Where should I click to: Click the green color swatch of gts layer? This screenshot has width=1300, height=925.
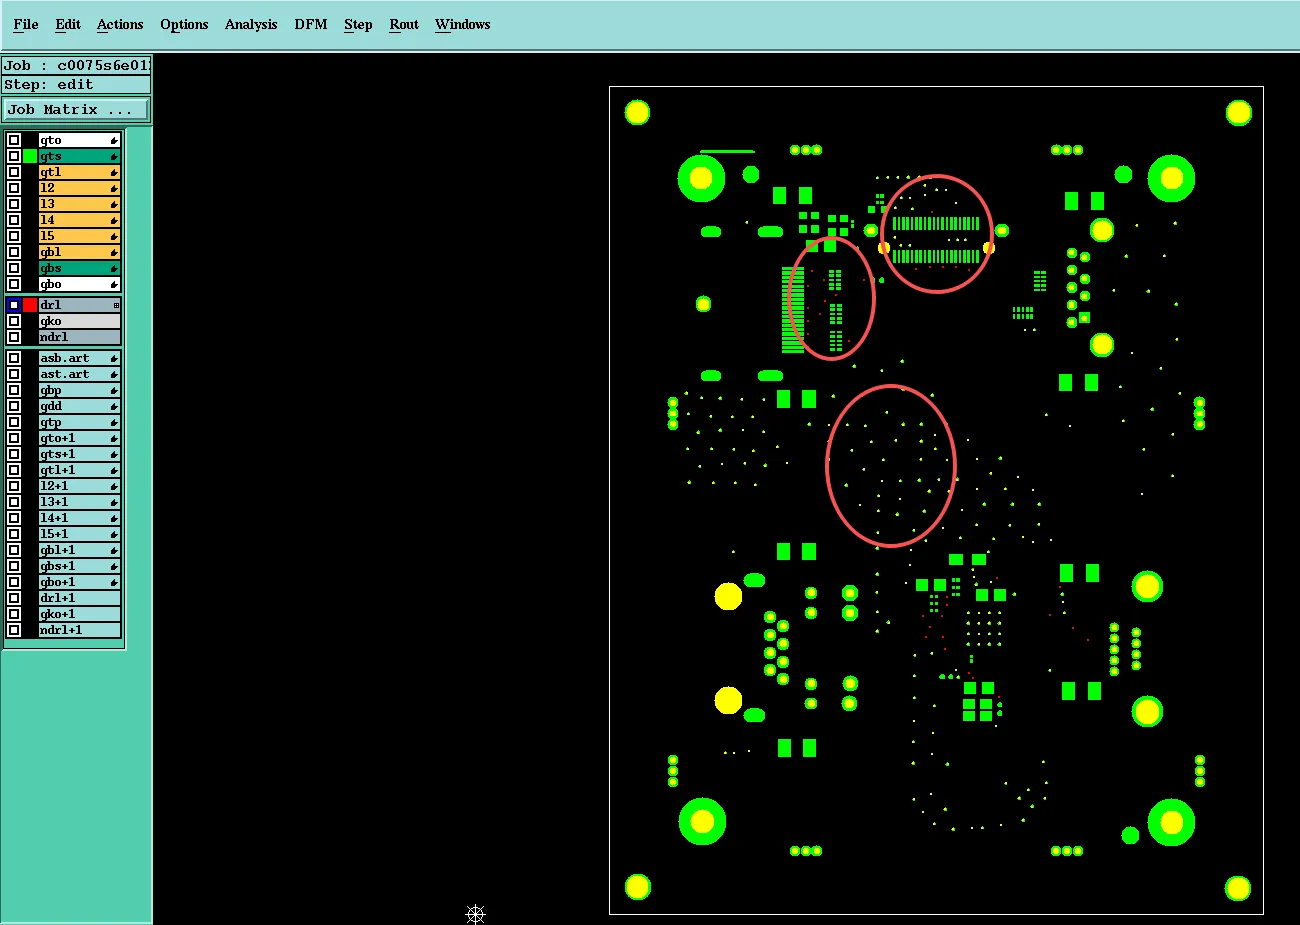[30, 157]
